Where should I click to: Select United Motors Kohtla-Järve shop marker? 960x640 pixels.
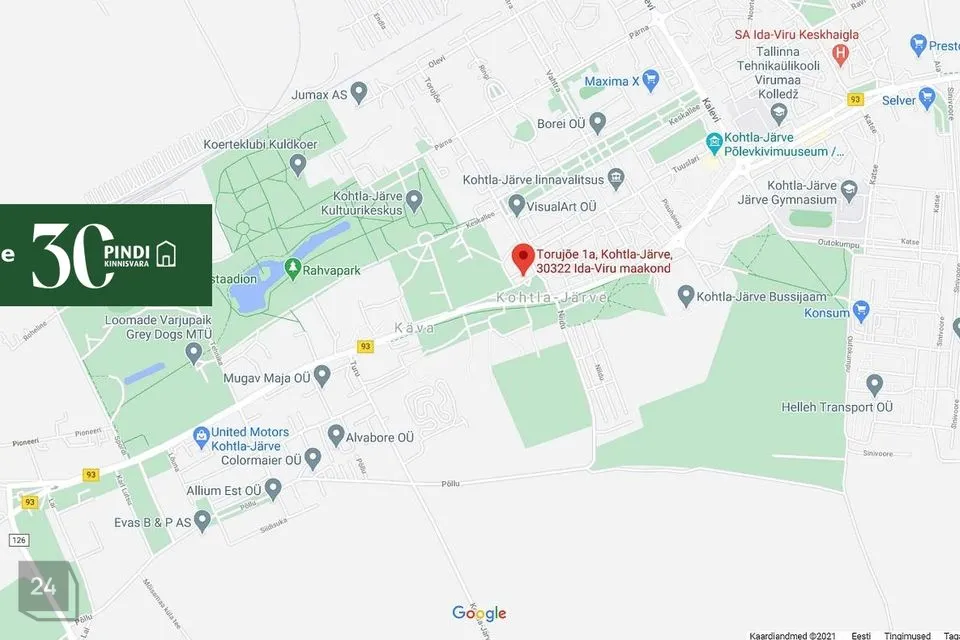click(x=201, y=438)
